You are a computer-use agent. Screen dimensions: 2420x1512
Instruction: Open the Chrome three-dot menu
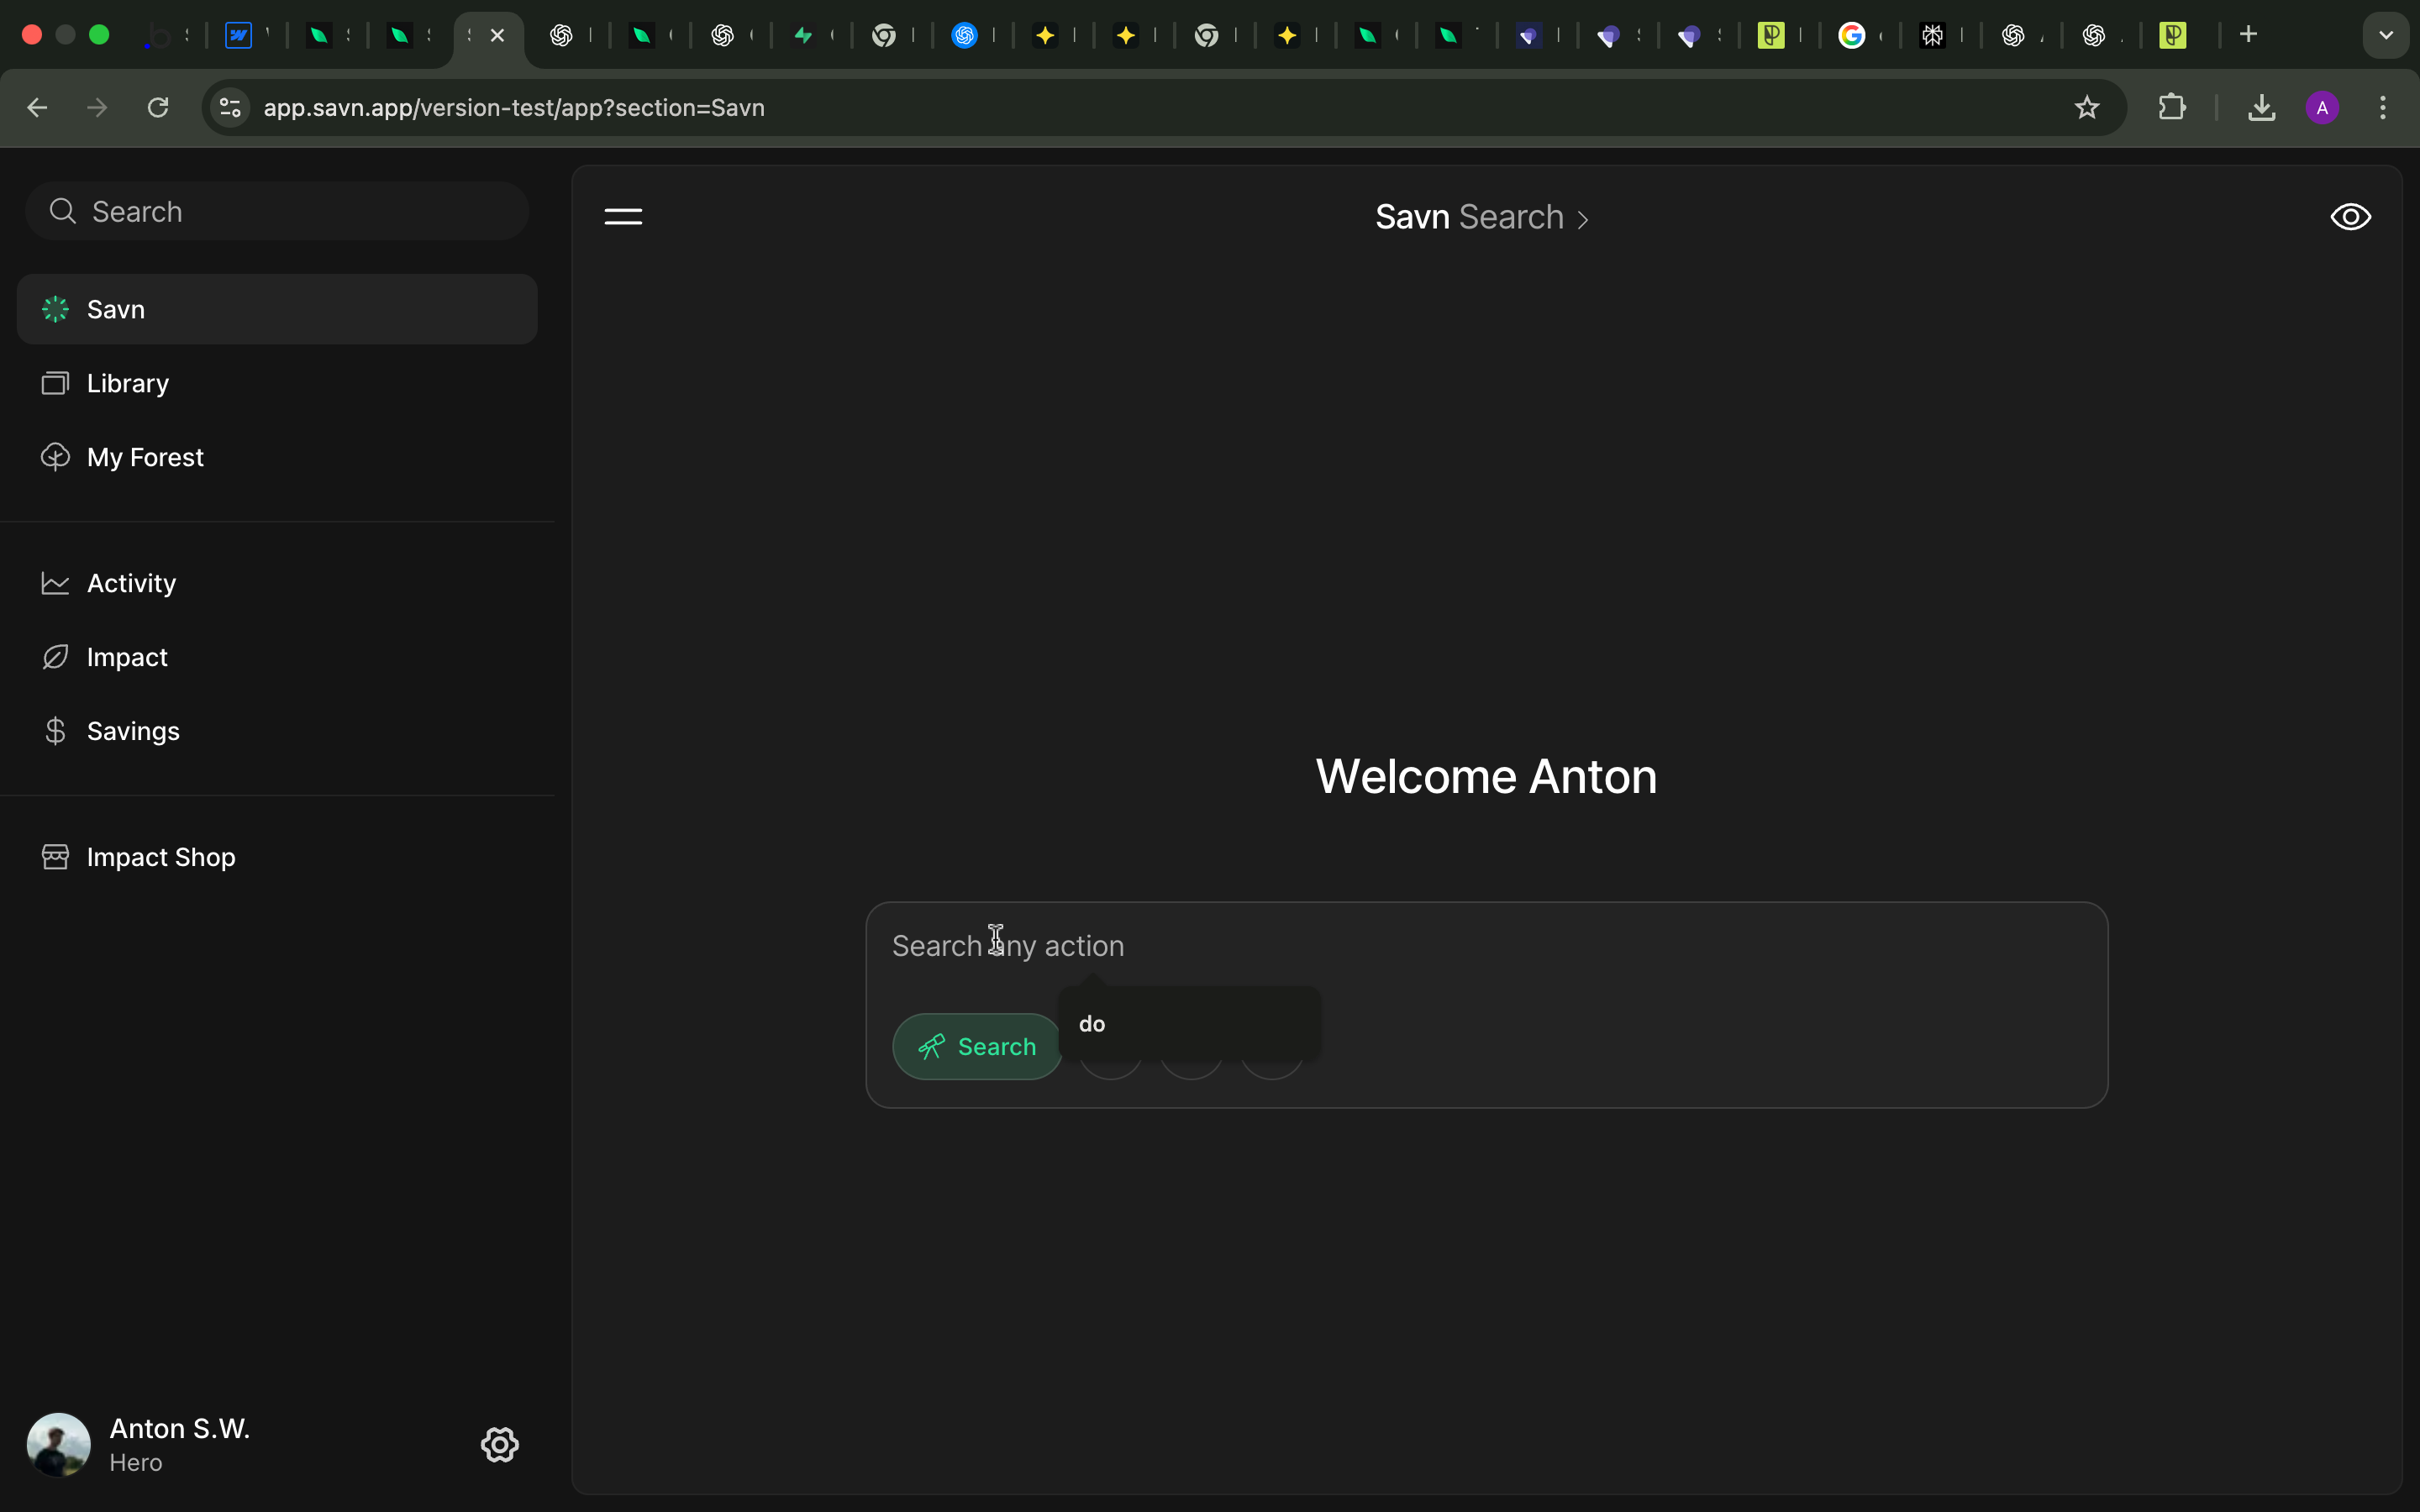click(x=2383, y=107)
